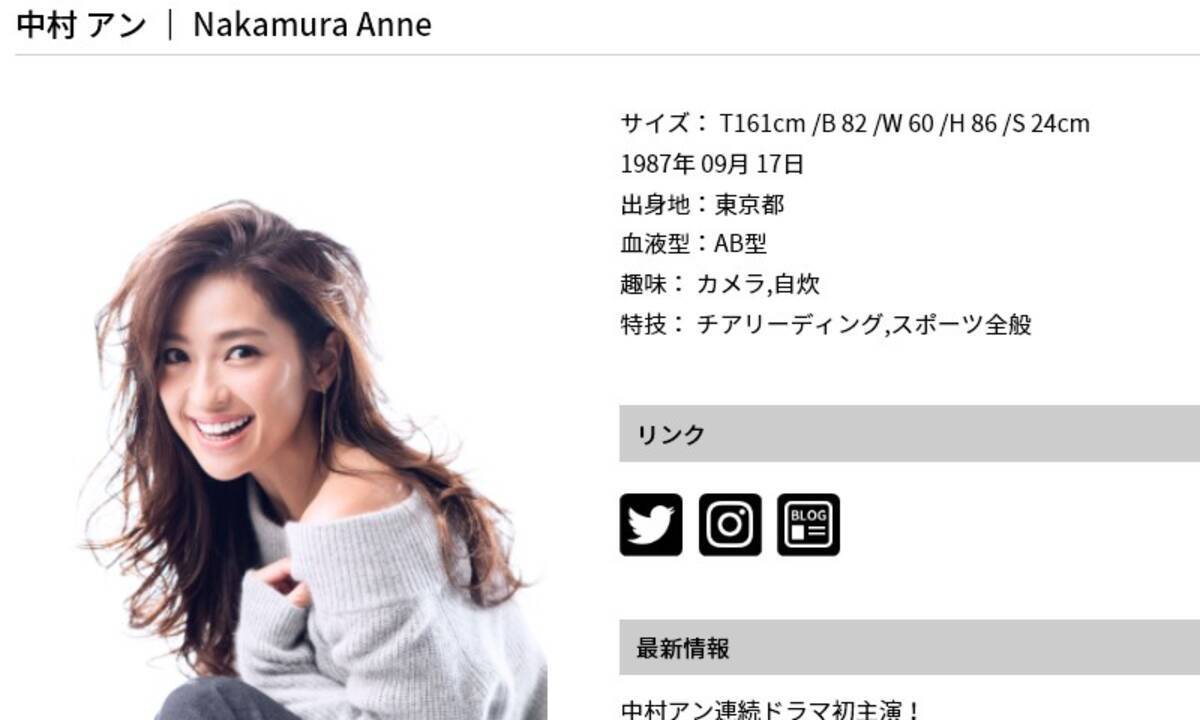Click the 最新情報 section header
This screenshot has height=720, width=1200.
point(909,647)
